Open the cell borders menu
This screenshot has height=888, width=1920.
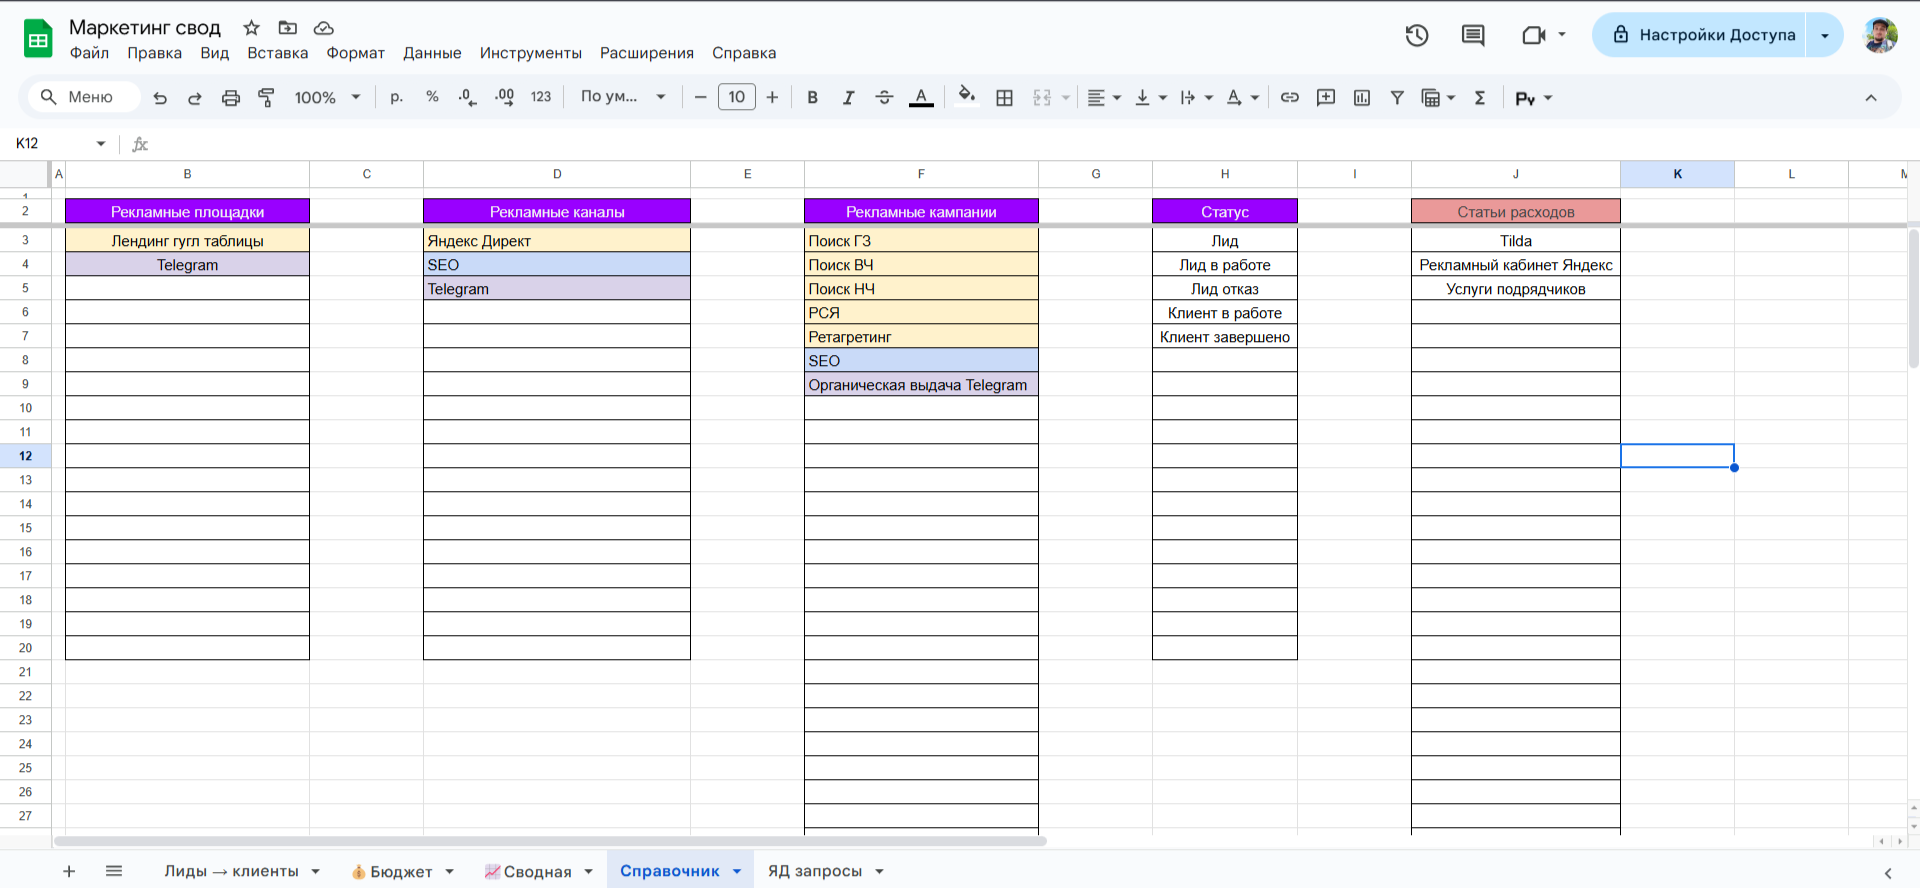pos(1005,98)
